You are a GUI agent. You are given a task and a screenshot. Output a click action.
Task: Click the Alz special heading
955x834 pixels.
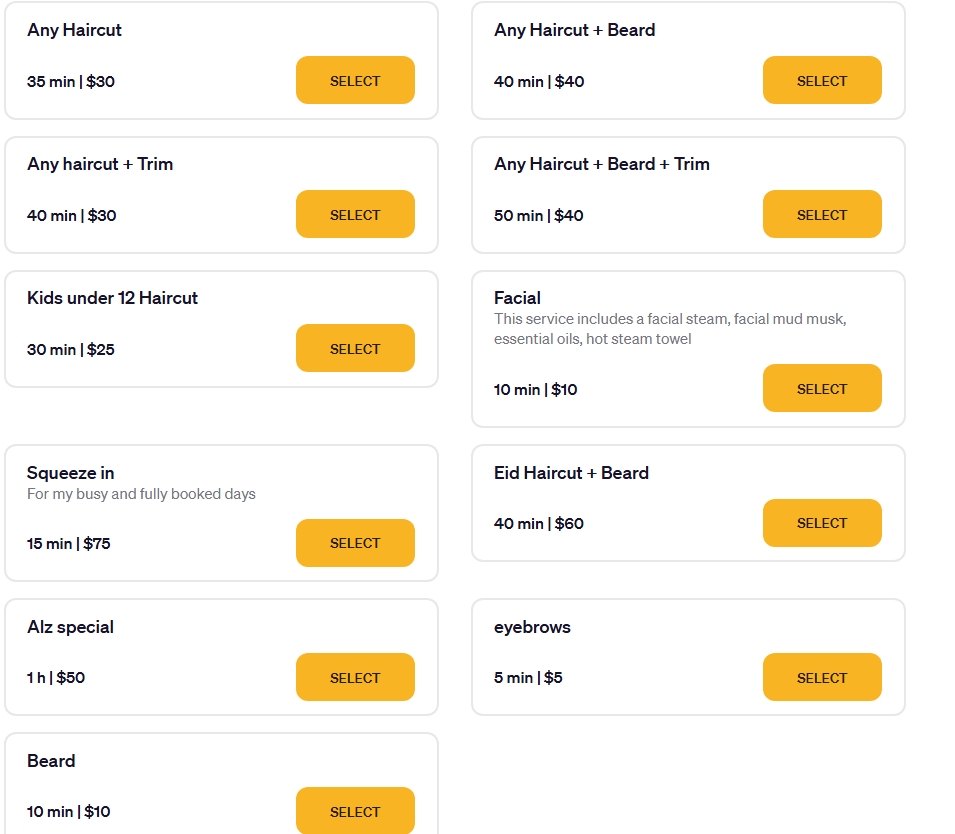click(71, 627)
